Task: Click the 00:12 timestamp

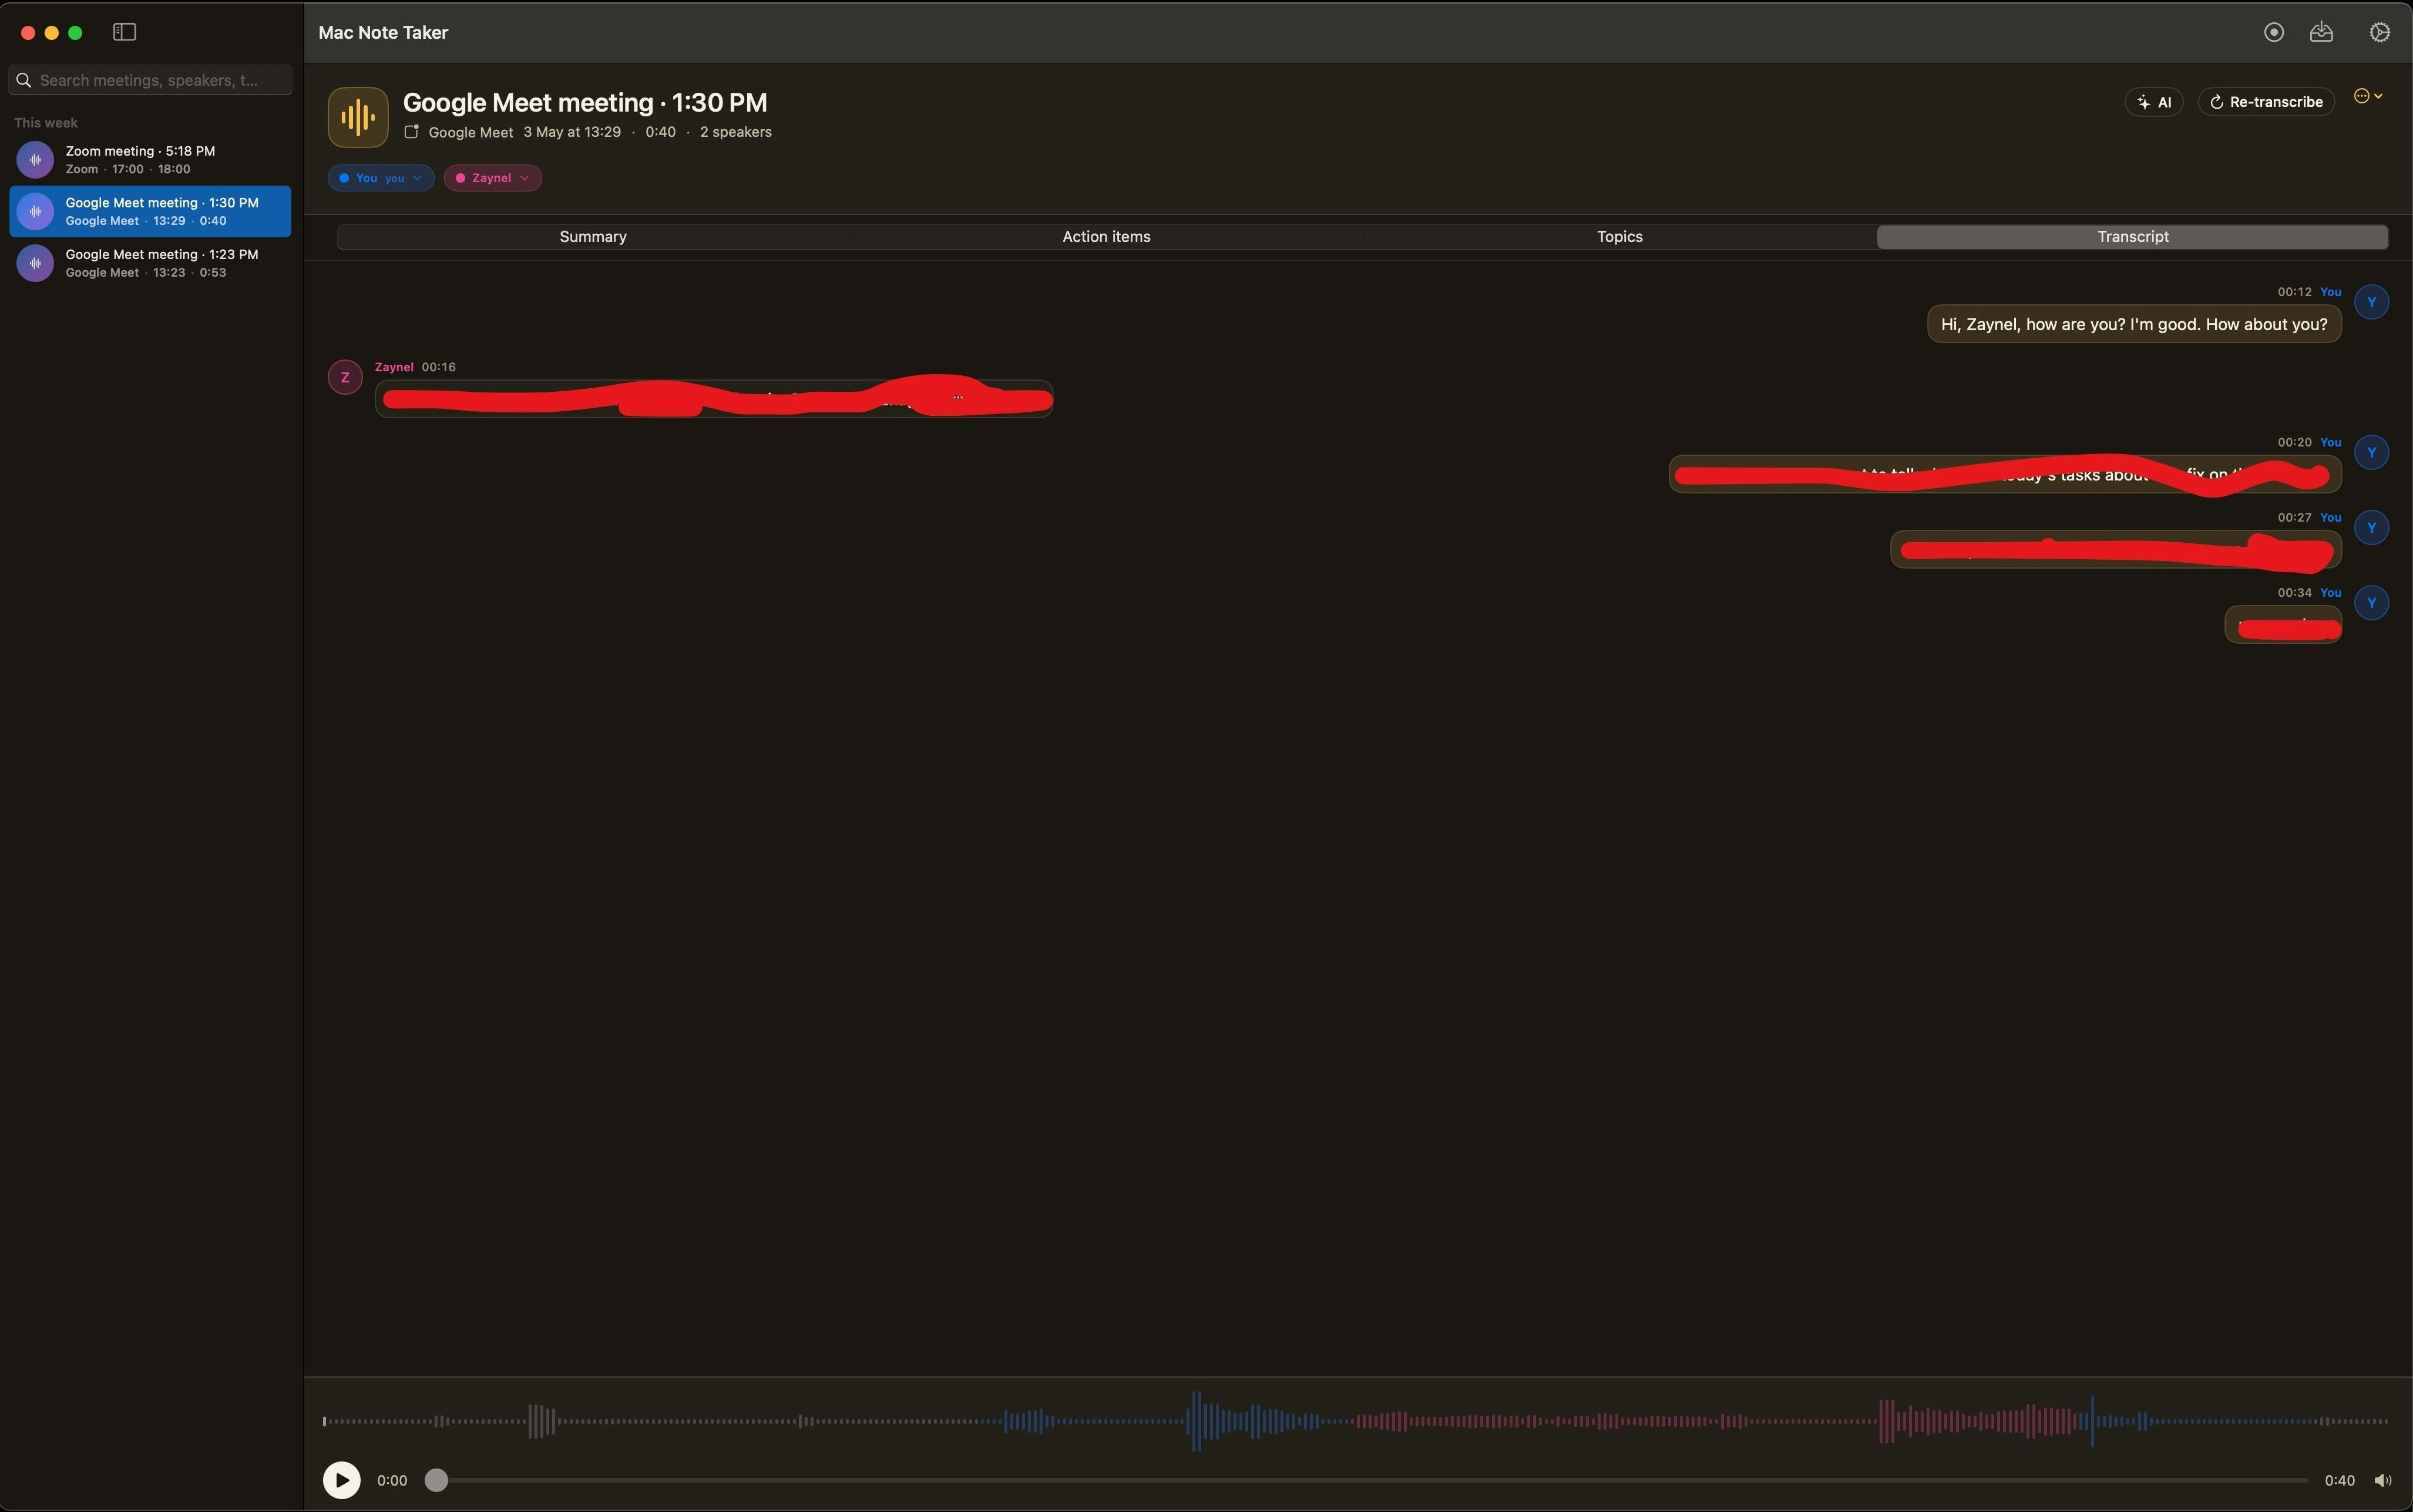Action: (2294, 292)
